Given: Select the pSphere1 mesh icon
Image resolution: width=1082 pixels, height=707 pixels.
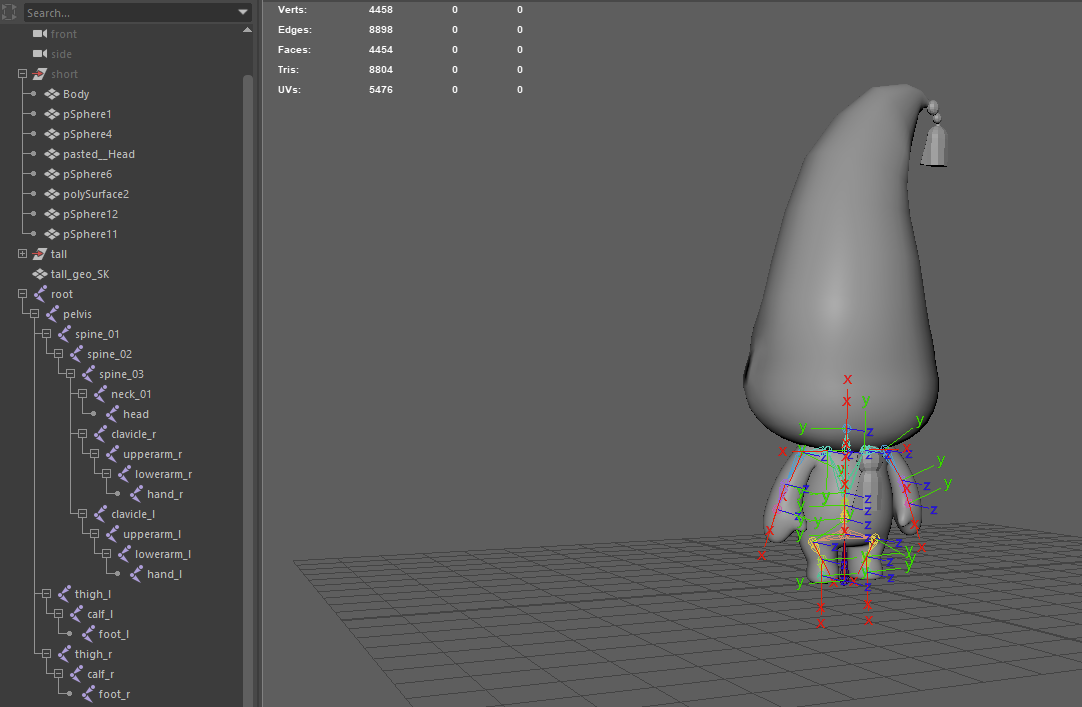Looking at the screenshot, I should (x=52, y=114).
